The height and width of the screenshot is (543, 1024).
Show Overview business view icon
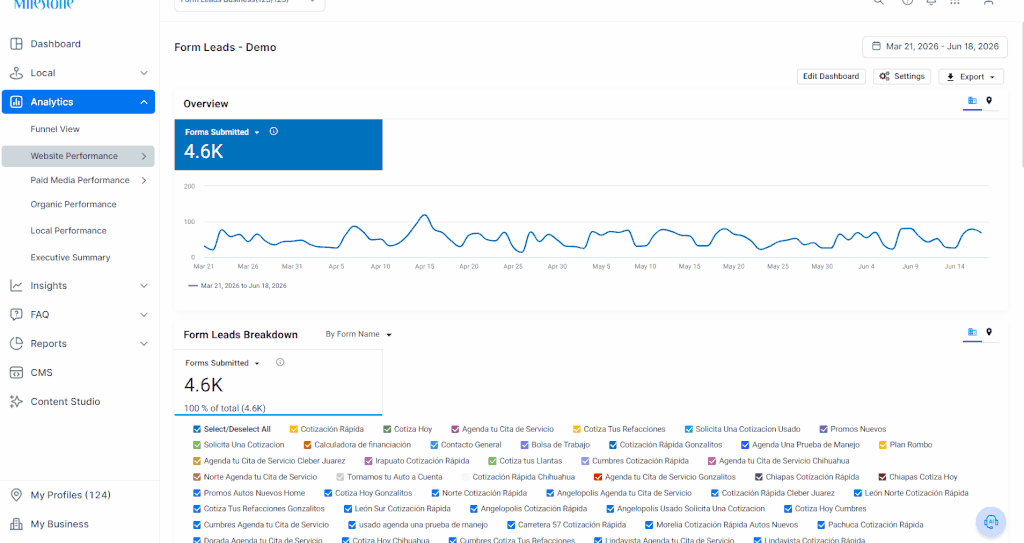(x=972, y=101)
